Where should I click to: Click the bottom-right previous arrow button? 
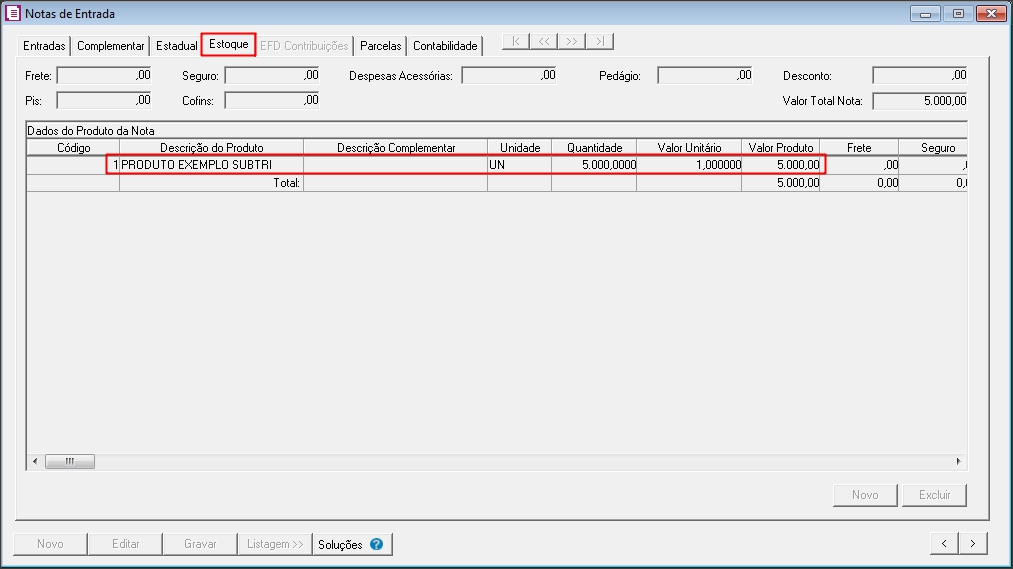tap(944, 544)
